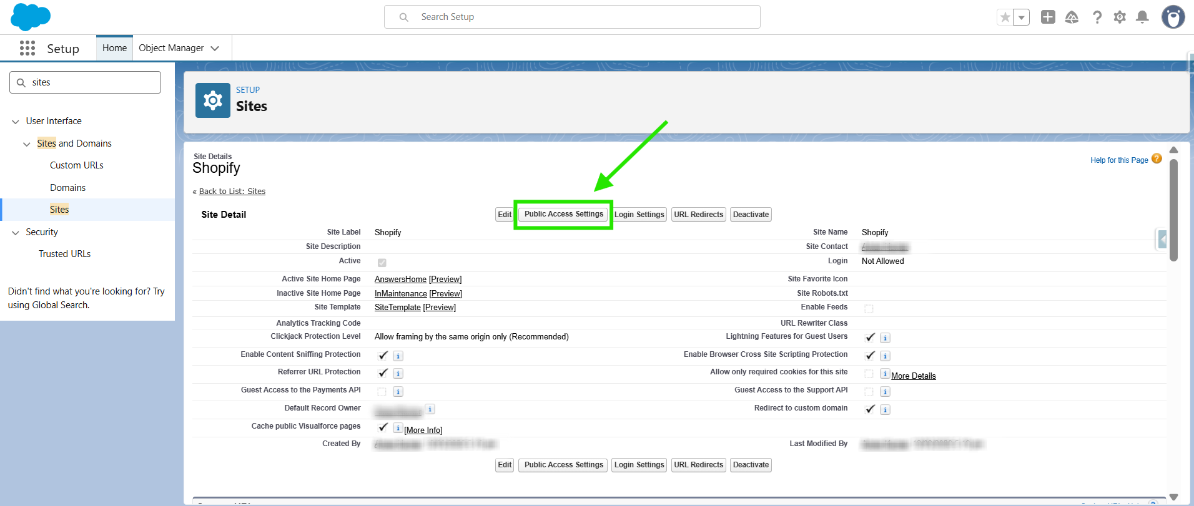Viewport: 1194px width, 506px height.
Task: Open the Help for this Page link
Action: pos(1119,160)
